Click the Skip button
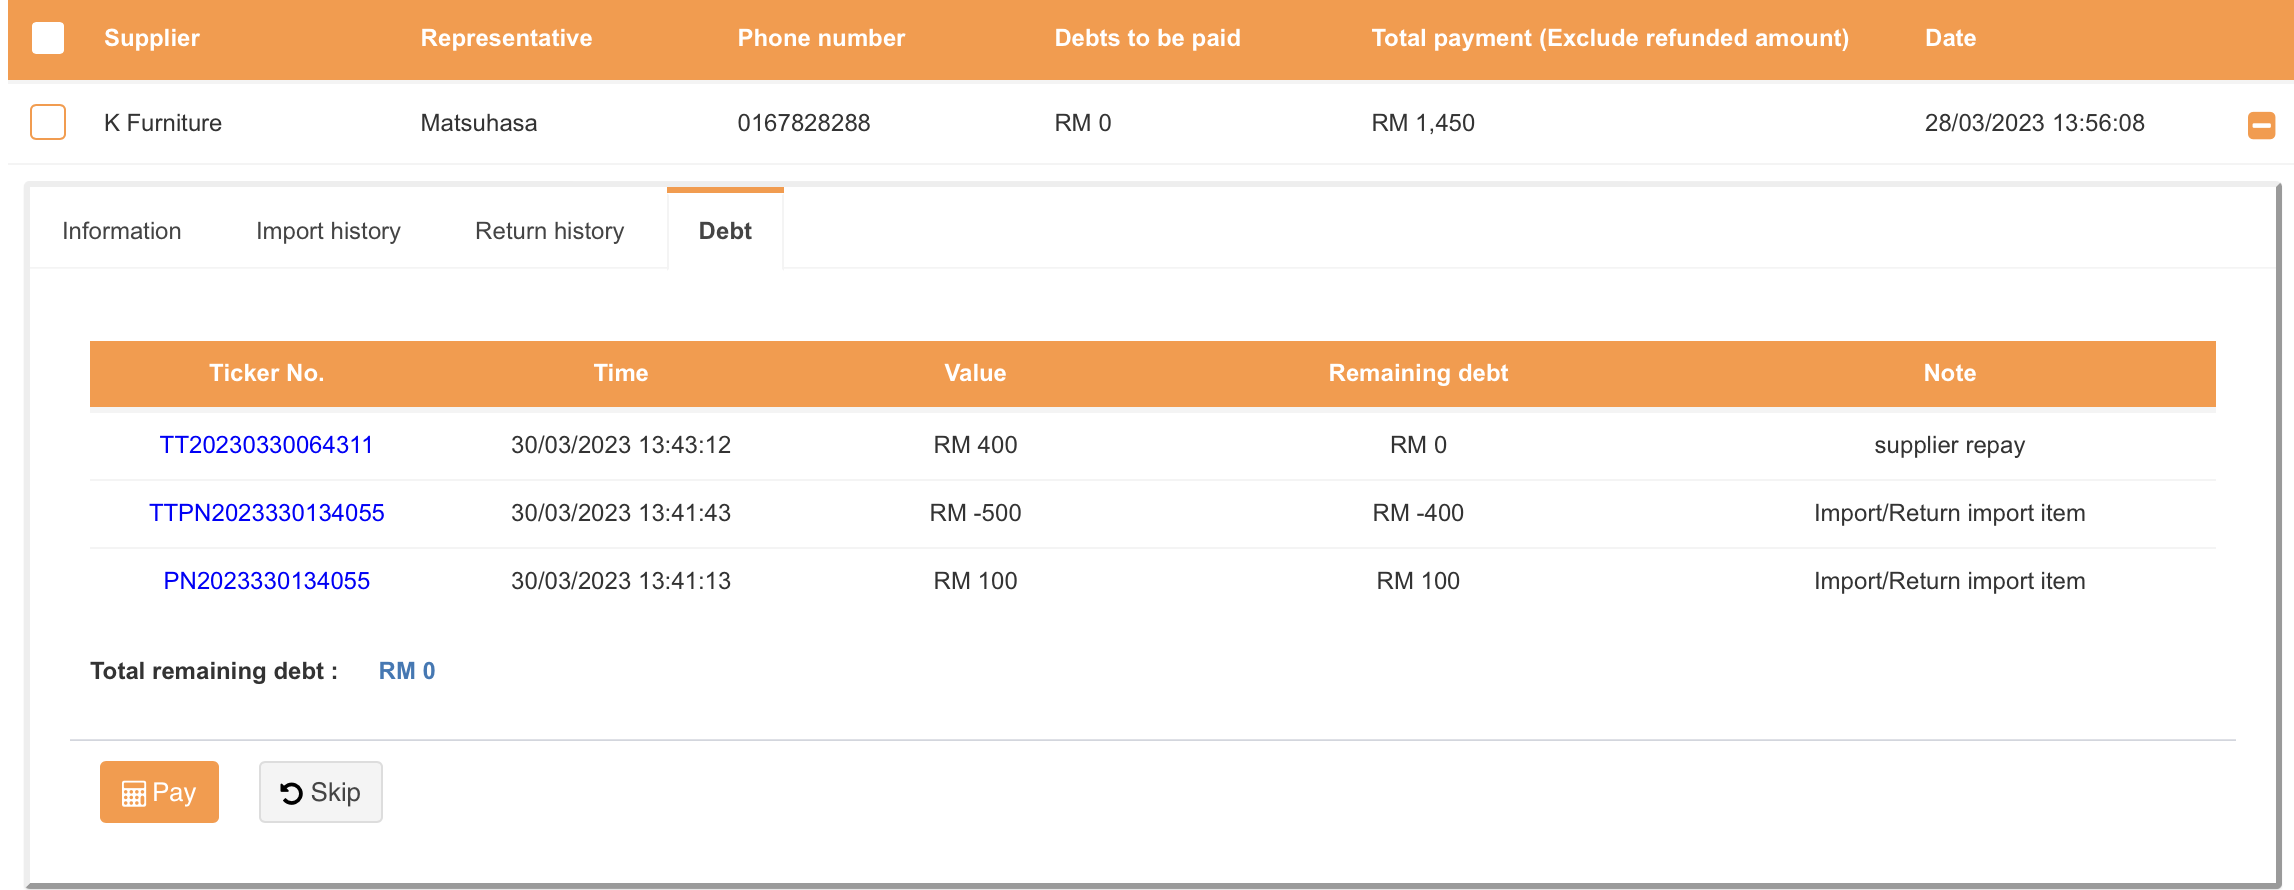Image resolution: width=2294 pixels, height=890 pixels. [320, 792]
